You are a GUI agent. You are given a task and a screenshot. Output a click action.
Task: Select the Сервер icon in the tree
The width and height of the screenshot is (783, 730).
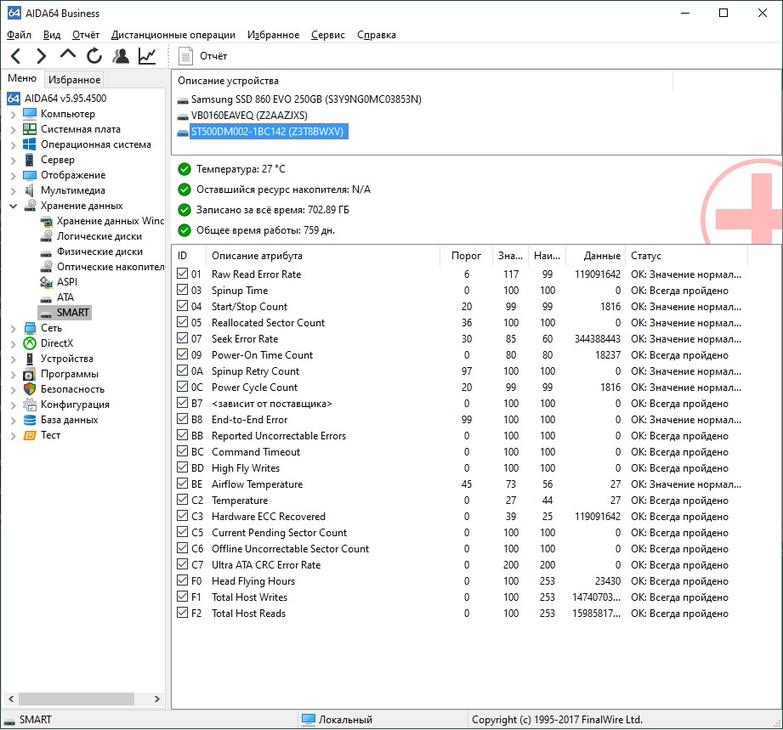30,160
